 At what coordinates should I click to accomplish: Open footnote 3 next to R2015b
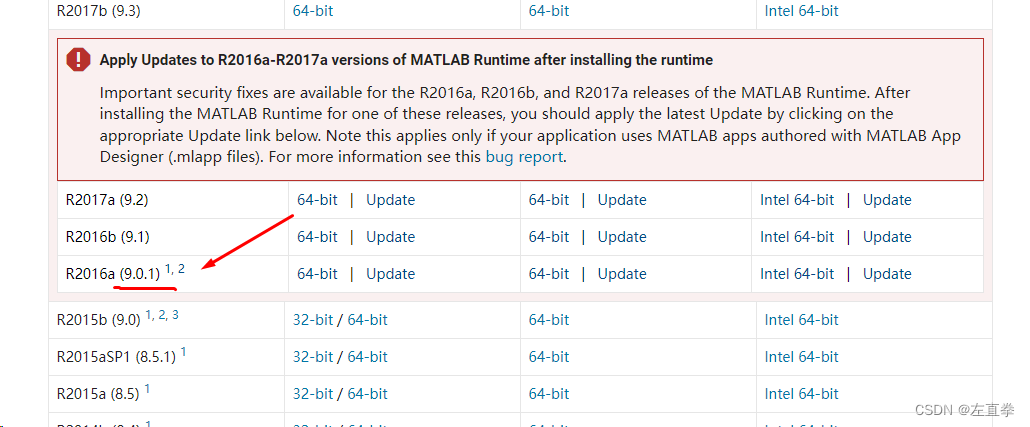click(175, 315)
